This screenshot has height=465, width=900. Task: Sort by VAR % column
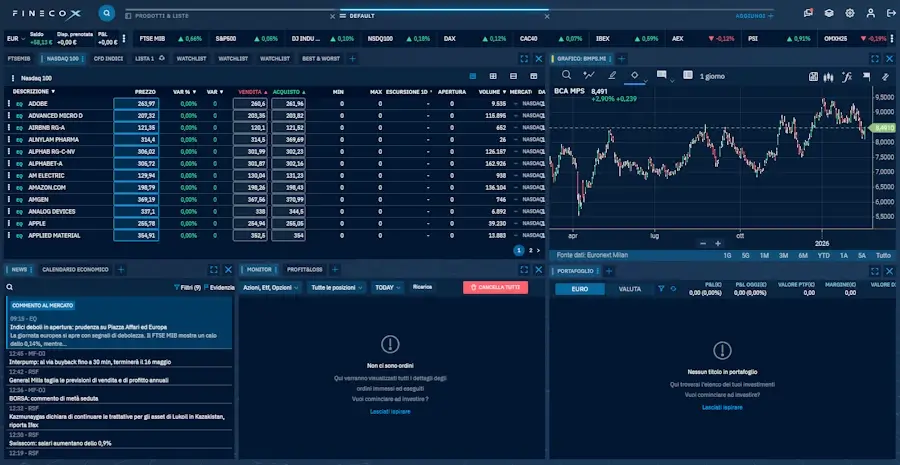coord(184,92)
